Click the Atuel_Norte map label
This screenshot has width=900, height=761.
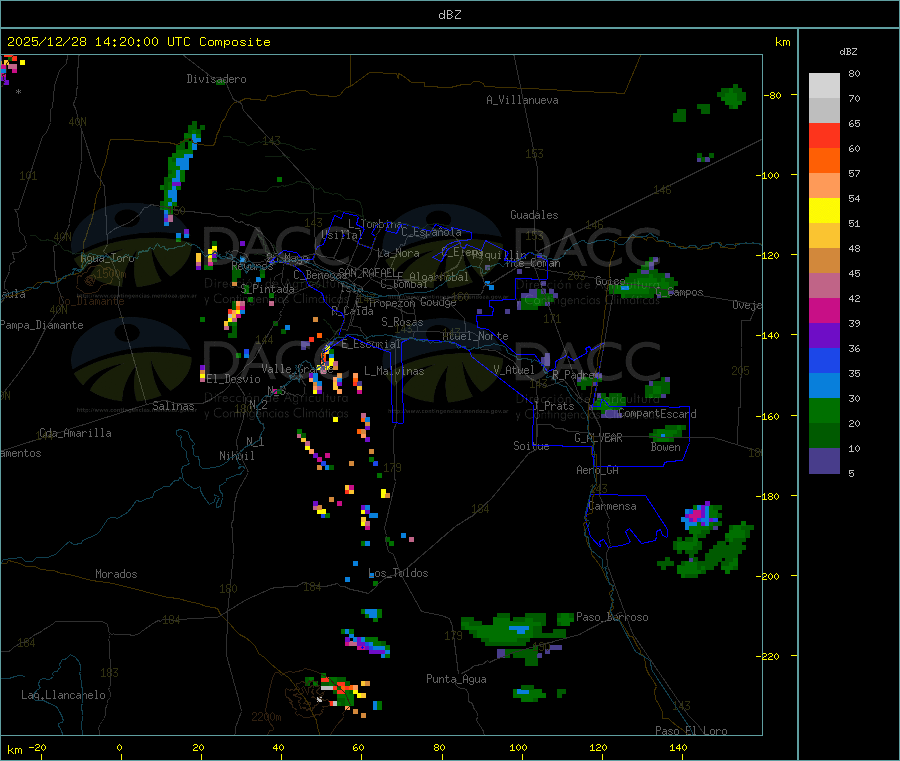click(x=475, y=336)
